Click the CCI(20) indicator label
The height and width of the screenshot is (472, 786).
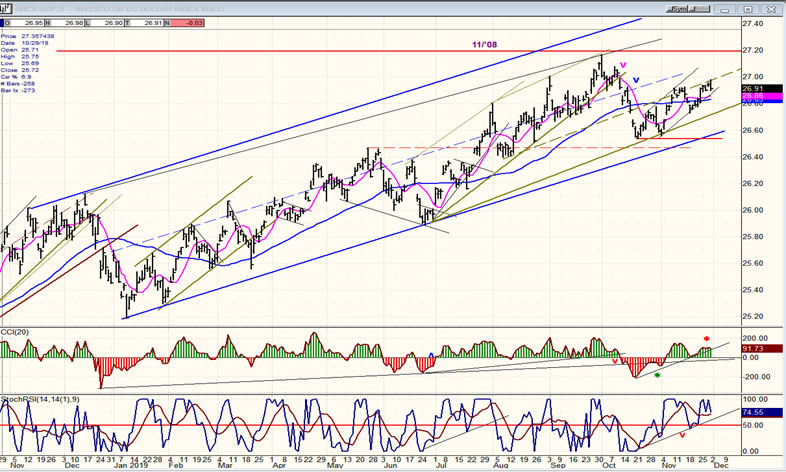17,333
